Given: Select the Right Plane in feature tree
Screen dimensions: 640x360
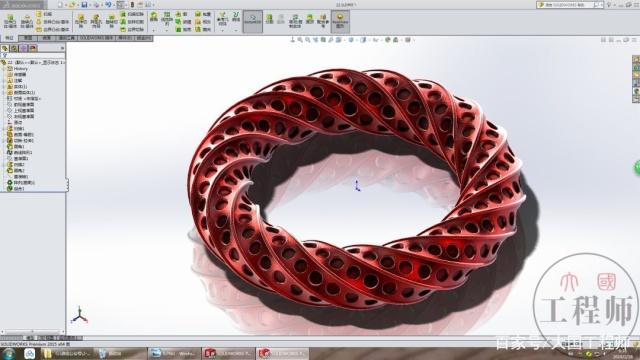Looking at the screenshot, I should (x=21, y=116).
